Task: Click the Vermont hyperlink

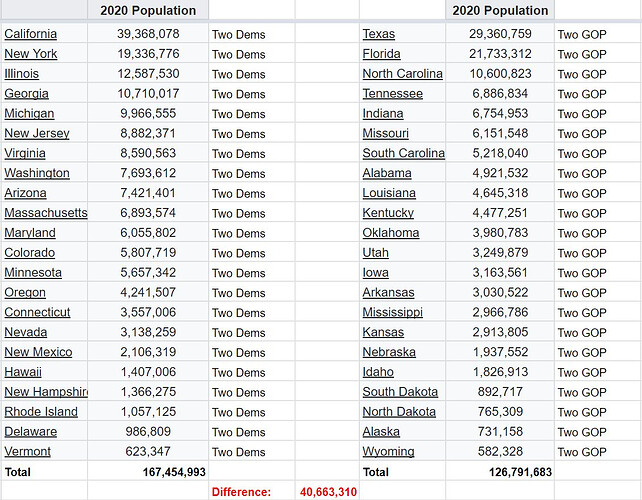Action: click(27, 452)
